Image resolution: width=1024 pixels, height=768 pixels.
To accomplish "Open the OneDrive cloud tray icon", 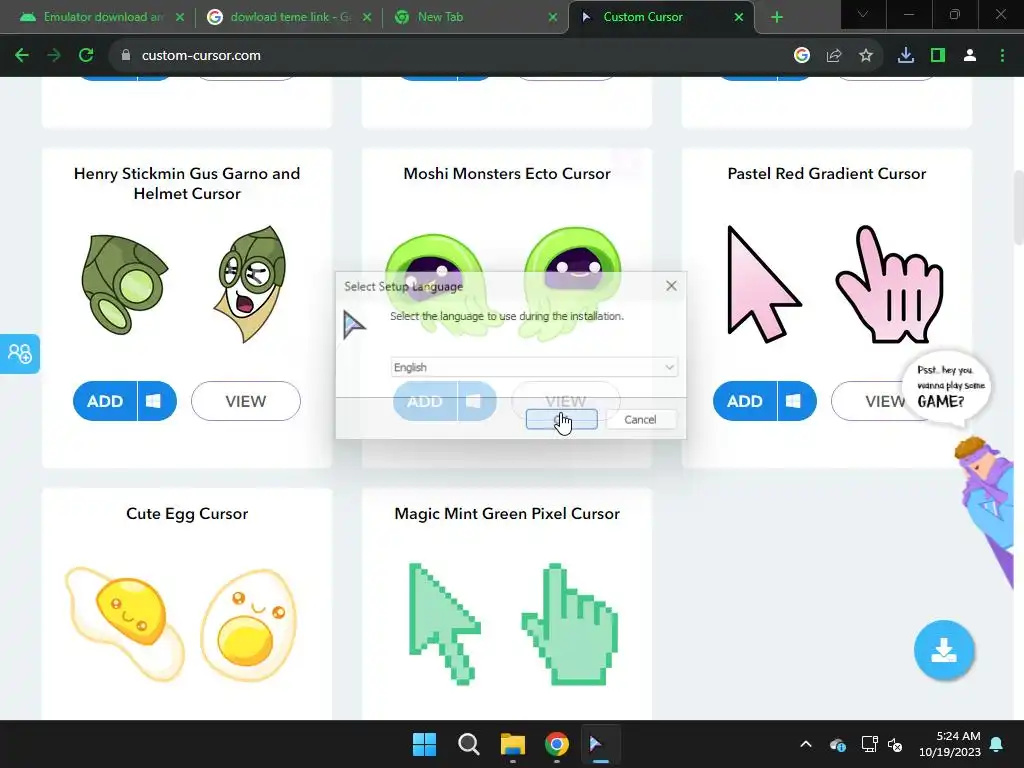I will coord(838,744).
